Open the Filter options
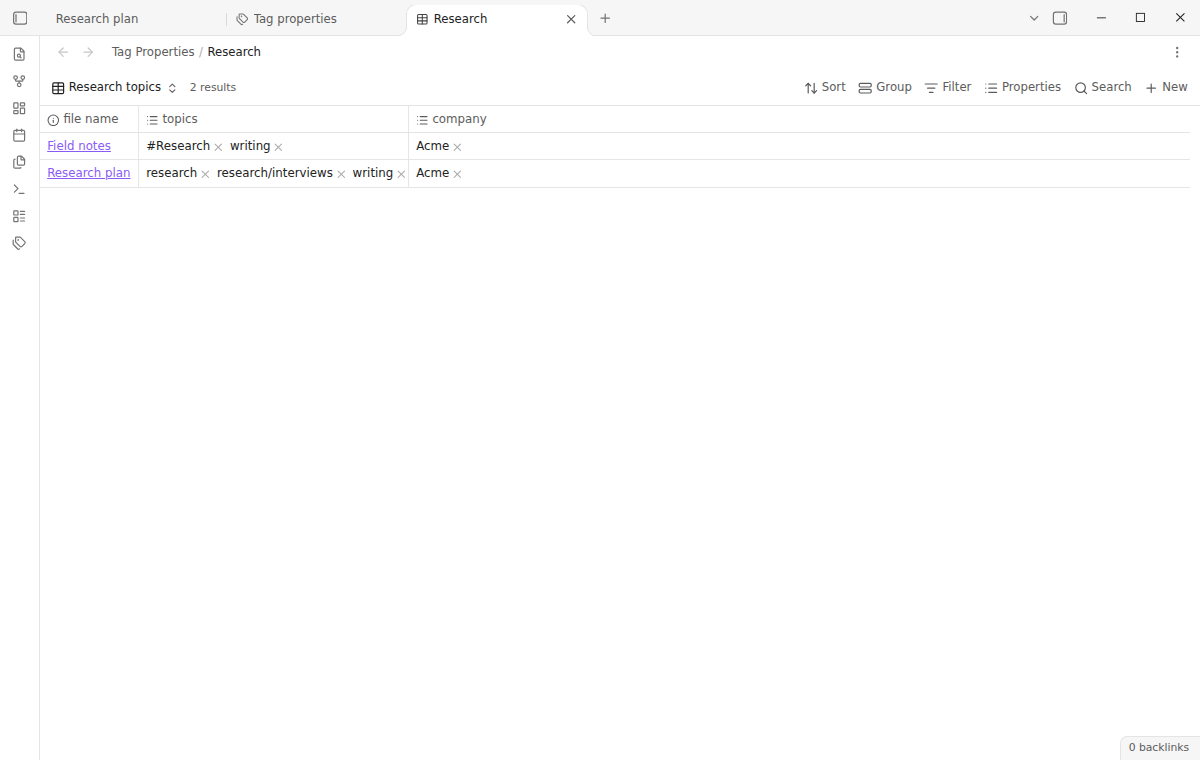 [948, 88]
